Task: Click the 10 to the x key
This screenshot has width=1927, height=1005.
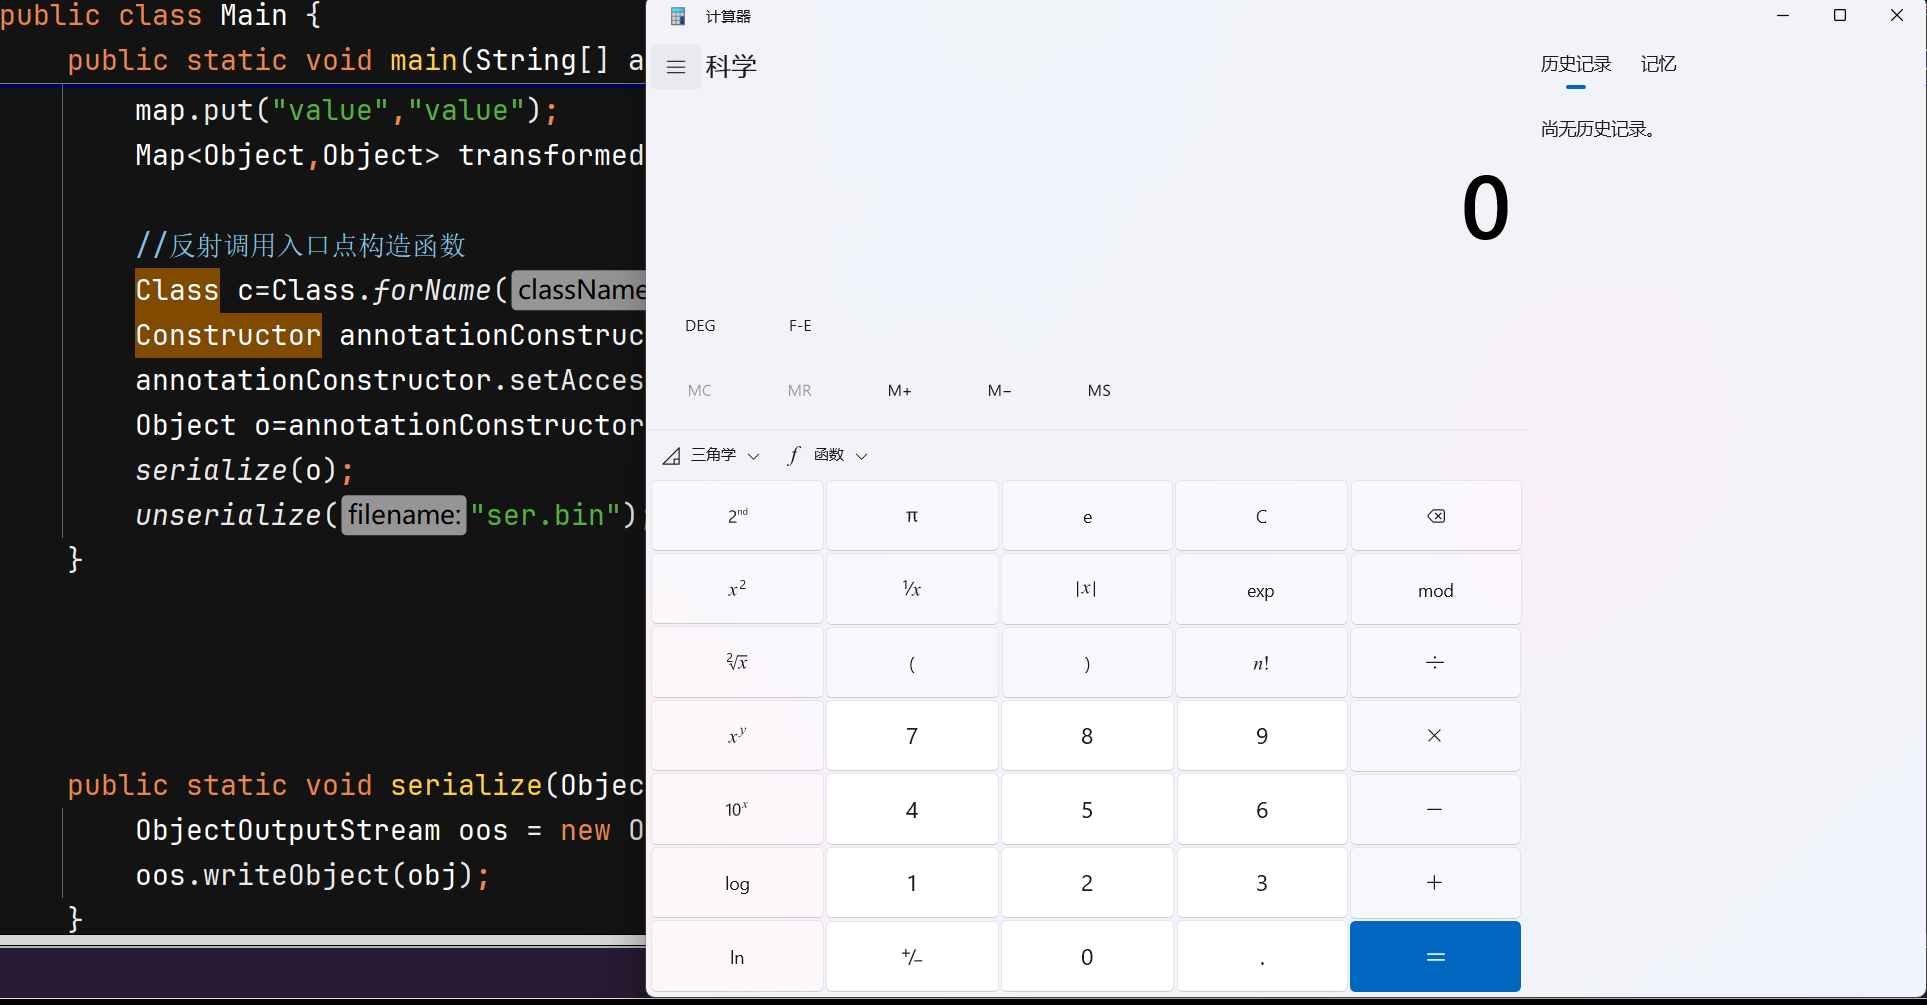Action: coord(737,809)
